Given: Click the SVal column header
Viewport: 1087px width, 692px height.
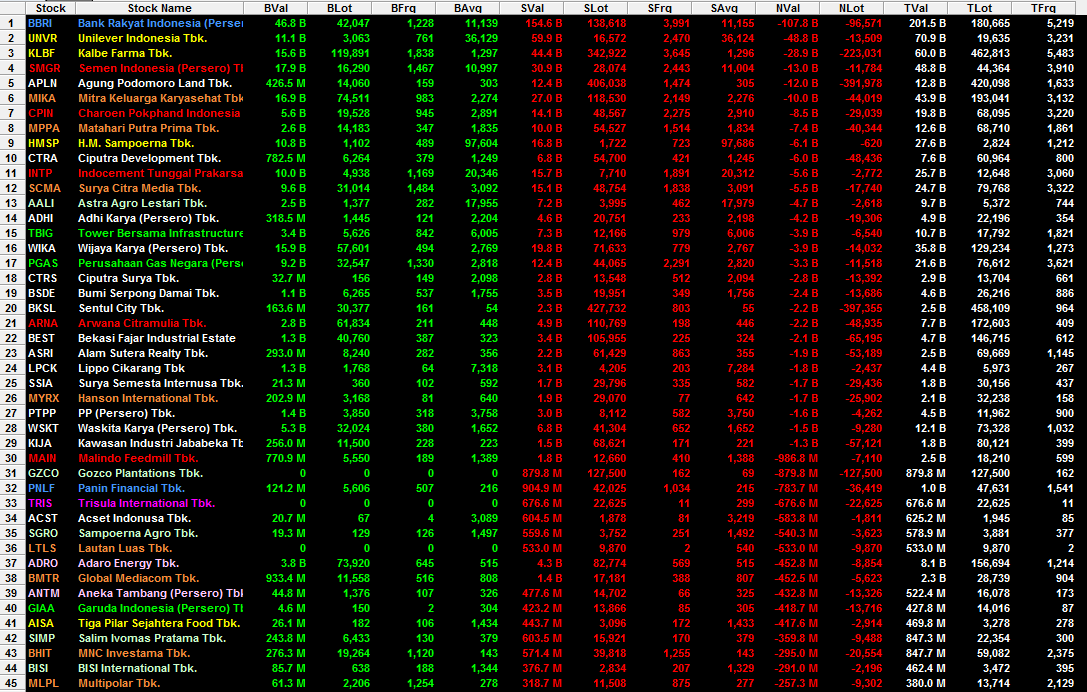Looking at the screenshot, I should tap(532, 8).
